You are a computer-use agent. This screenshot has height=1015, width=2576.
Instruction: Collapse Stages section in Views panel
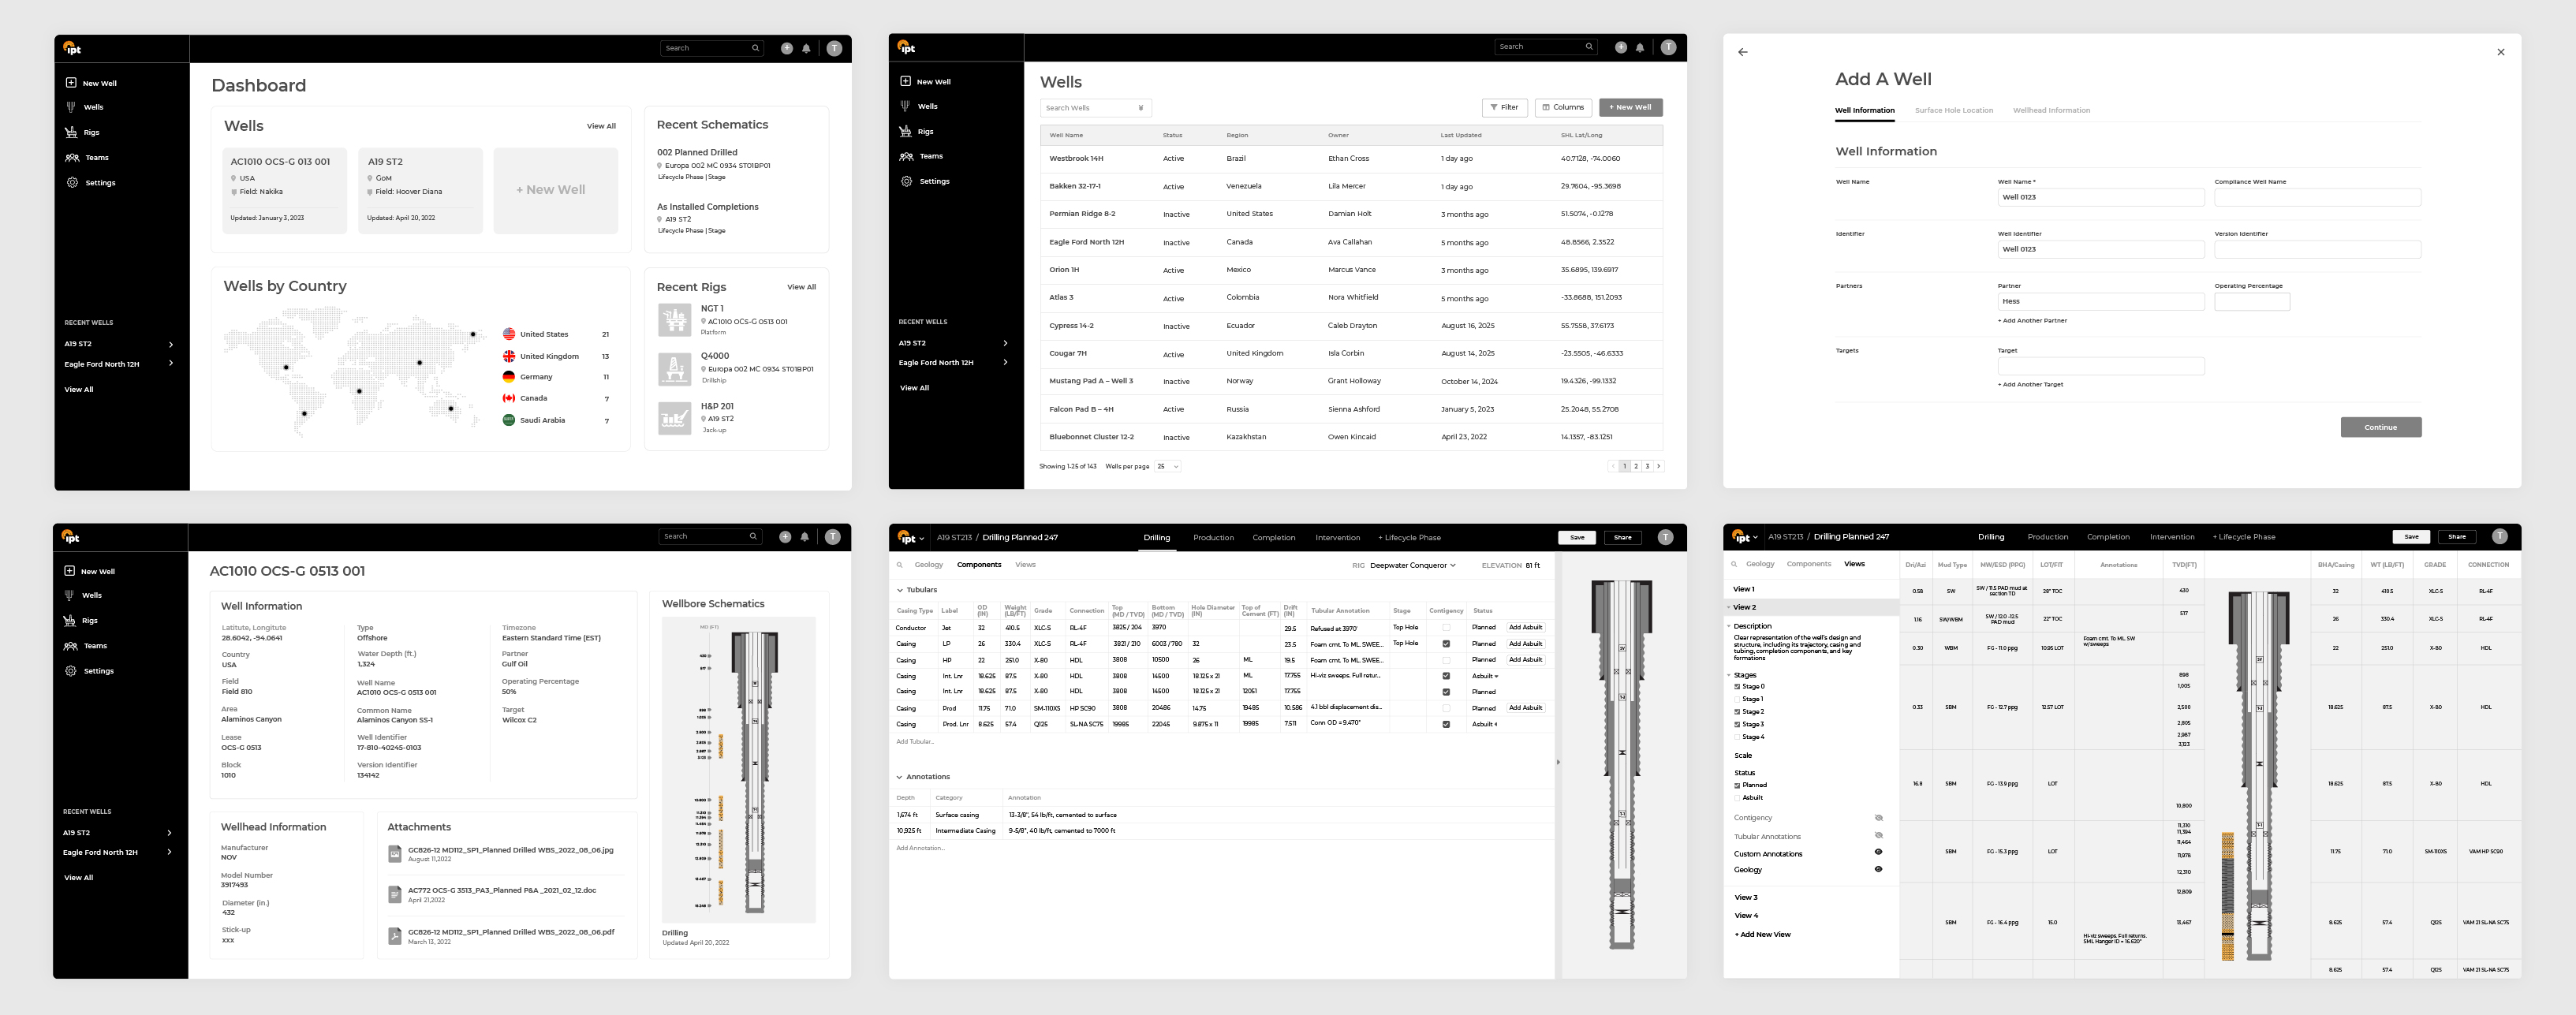[1729, 675]
